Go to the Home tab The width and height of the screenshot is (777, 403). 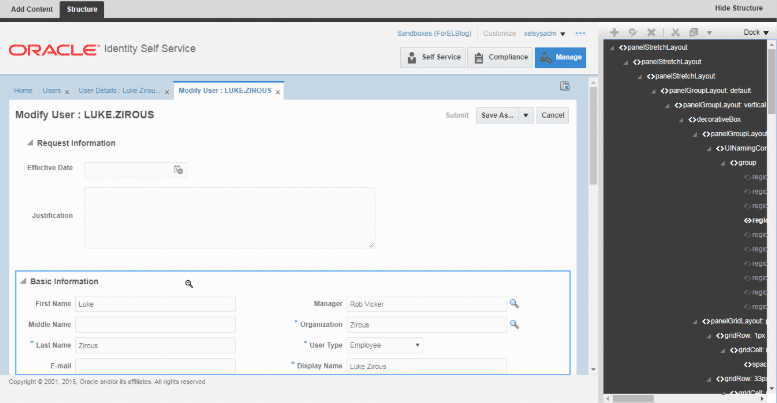pyautogui.click(x=23, y=91)
